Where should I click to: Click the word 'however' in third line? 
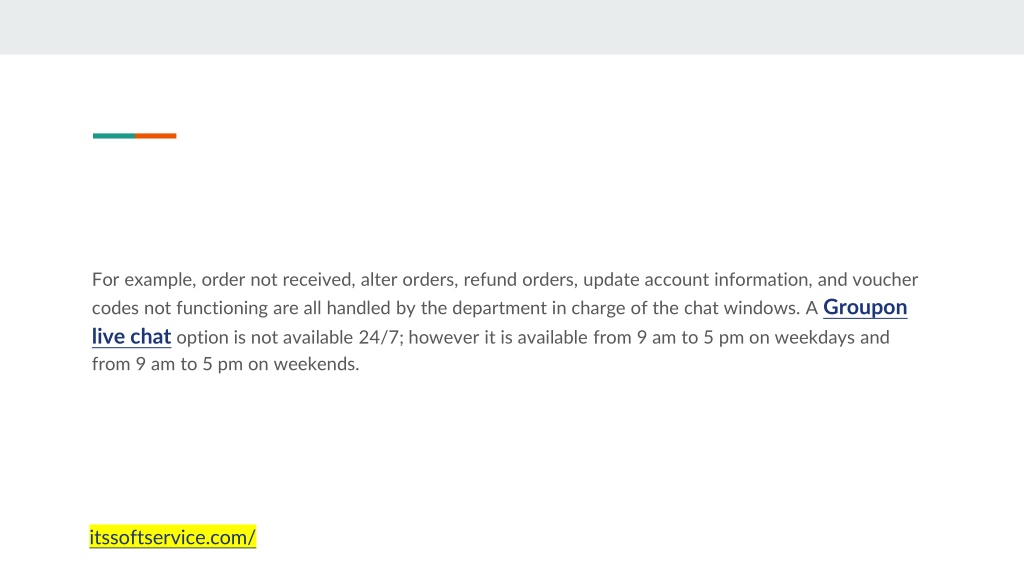click(443, 338)
